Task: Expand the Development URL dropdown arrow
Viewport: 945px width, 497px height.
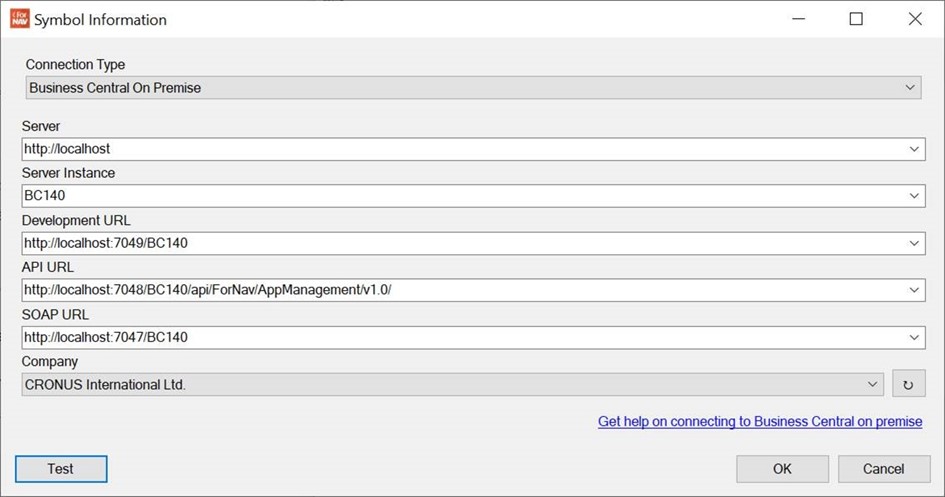Action: tap(914, 243)
